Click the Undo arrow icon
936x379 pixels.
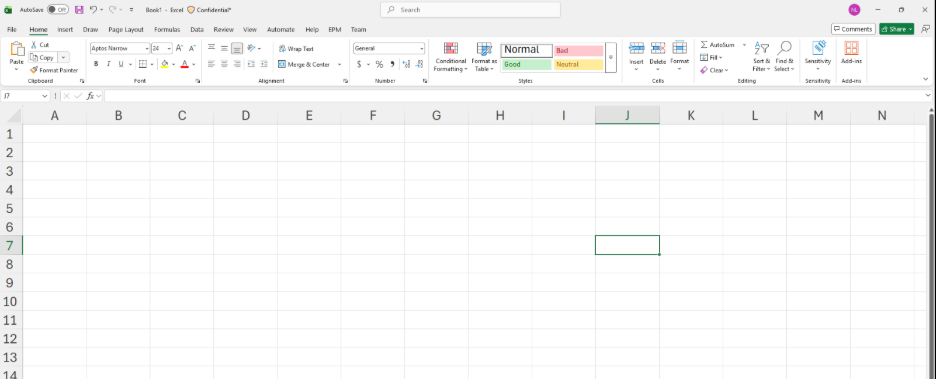(93, 10)
